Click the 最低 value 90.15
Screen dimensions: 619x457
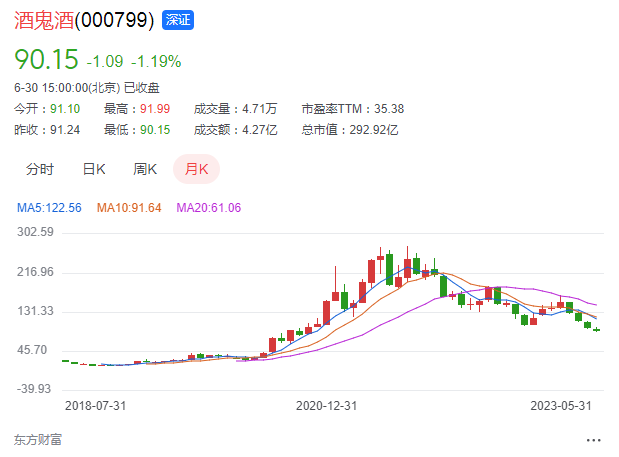pyautogui.click(x=155, y=130)
